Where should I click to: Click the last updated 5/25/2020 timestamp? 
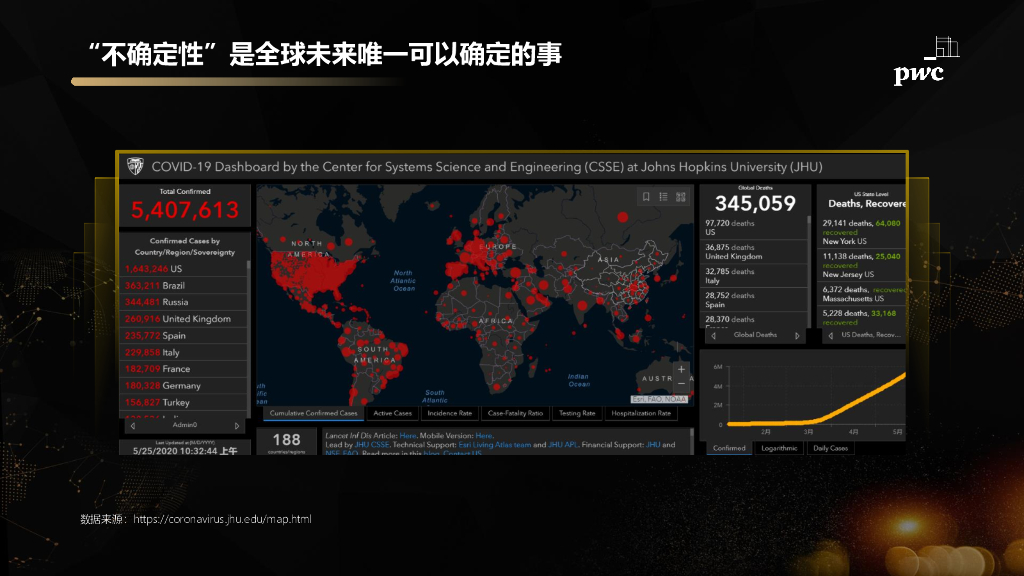(x=185, y=451)
